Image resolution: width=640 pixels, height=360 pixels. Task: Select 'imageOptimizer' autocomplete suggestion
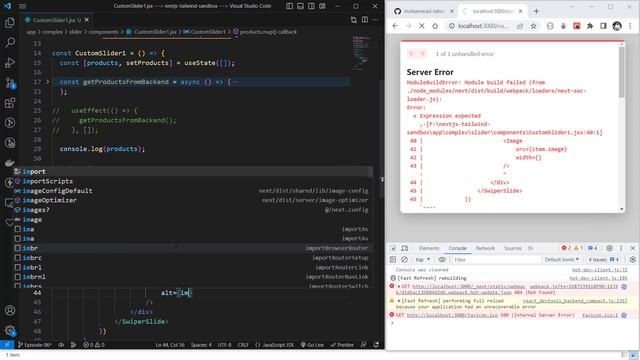(x=193, y=200)
